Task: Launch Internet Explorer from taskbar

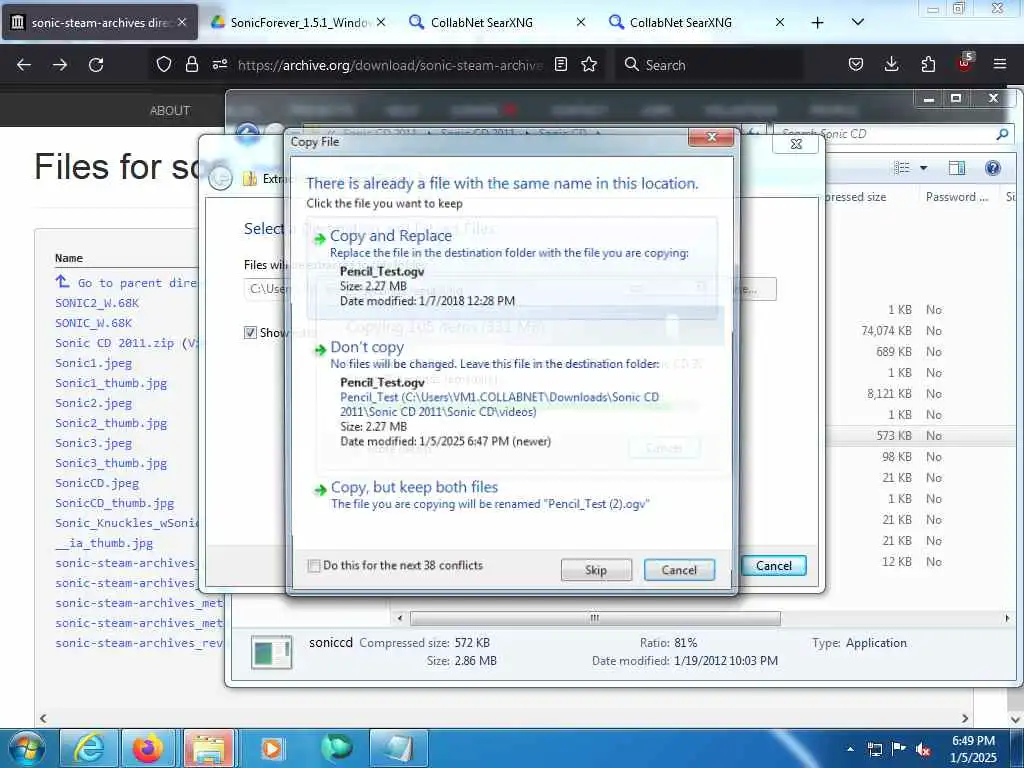Action: tap(88, 748)
